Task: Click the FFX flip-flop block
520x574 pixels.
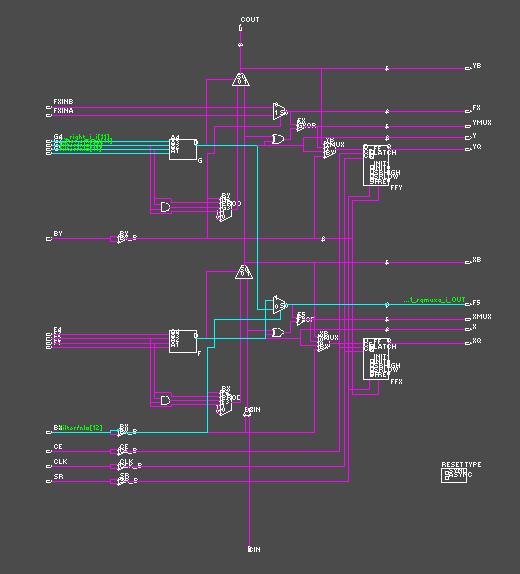Action: pyautogui.click(x=376, y=359)
